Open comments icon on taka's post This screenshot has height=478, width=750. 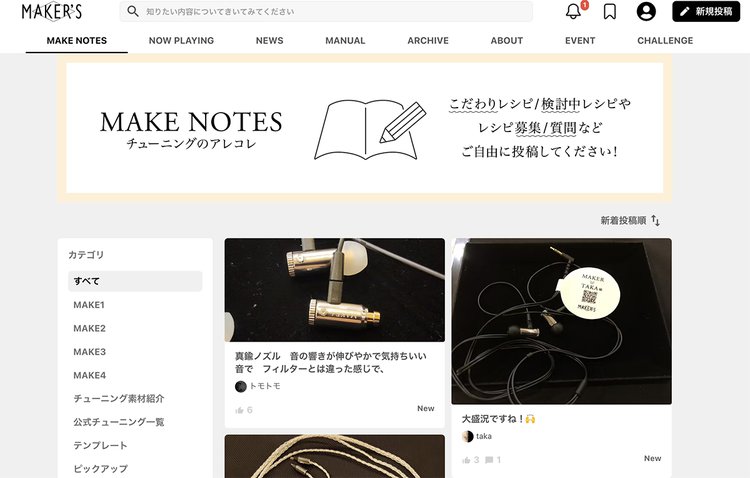[x=489, y=460]
